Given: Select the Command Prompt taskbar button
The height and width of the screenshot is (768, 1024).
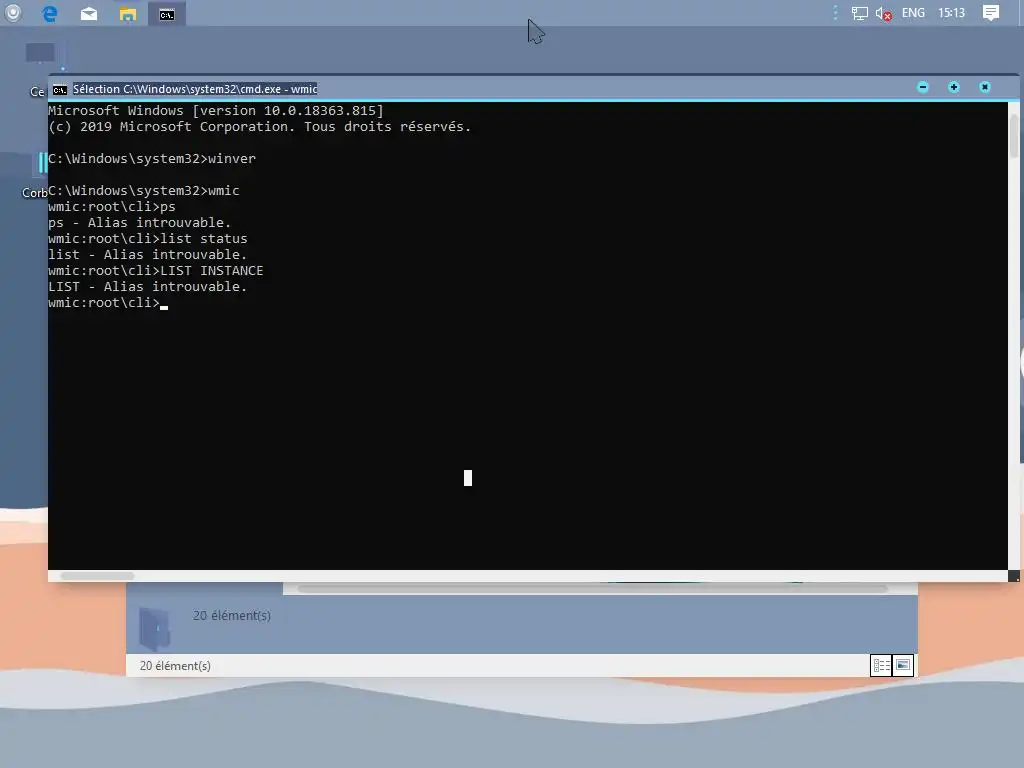Looking at the screenshot, I should click(167, 14).
